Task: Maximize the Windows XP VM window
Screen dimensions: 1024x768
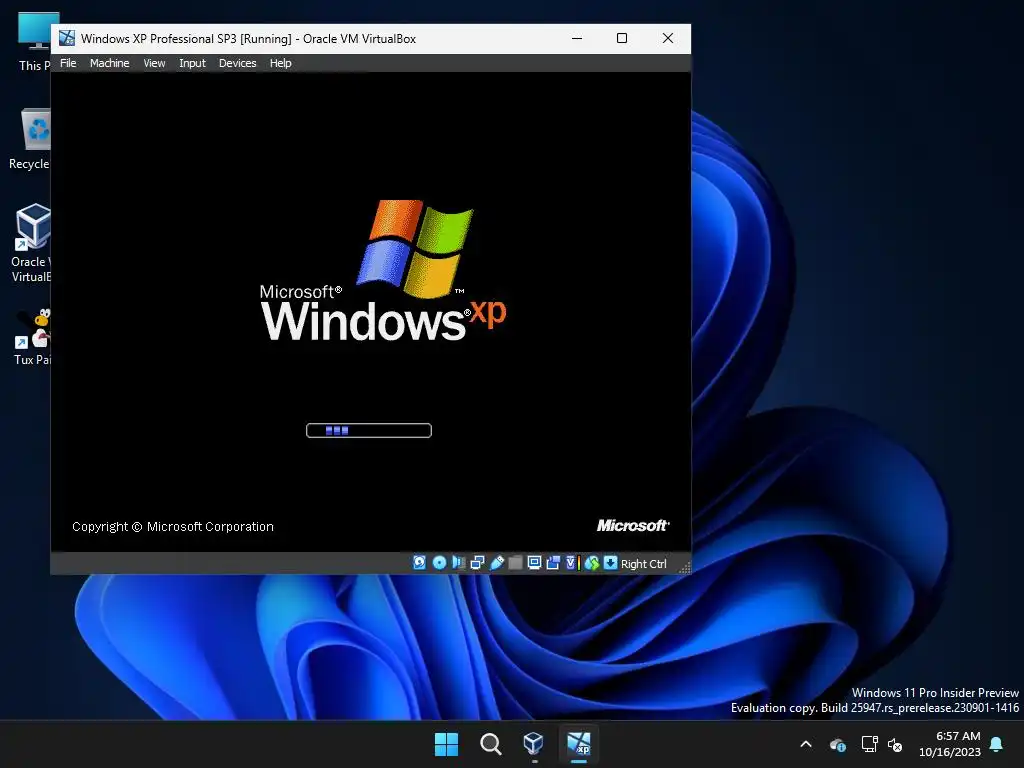Action: tap(622, 38)
